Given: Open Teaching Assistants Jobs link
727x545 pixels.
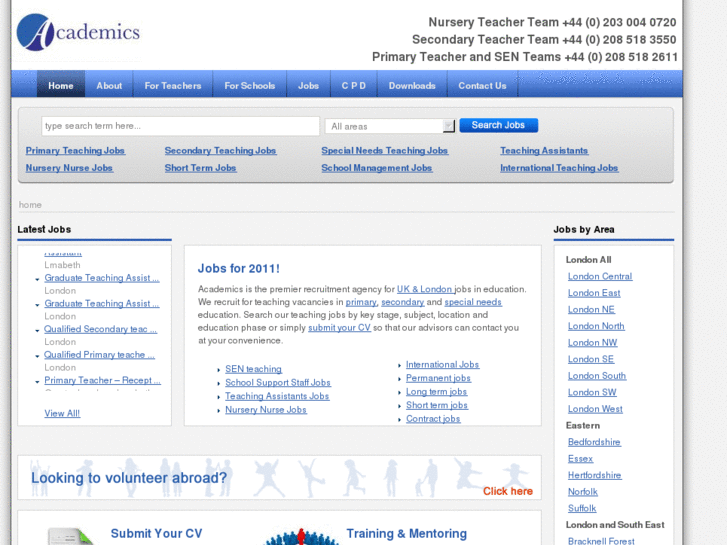Looking at the screenshot, I should pos(277,396).
